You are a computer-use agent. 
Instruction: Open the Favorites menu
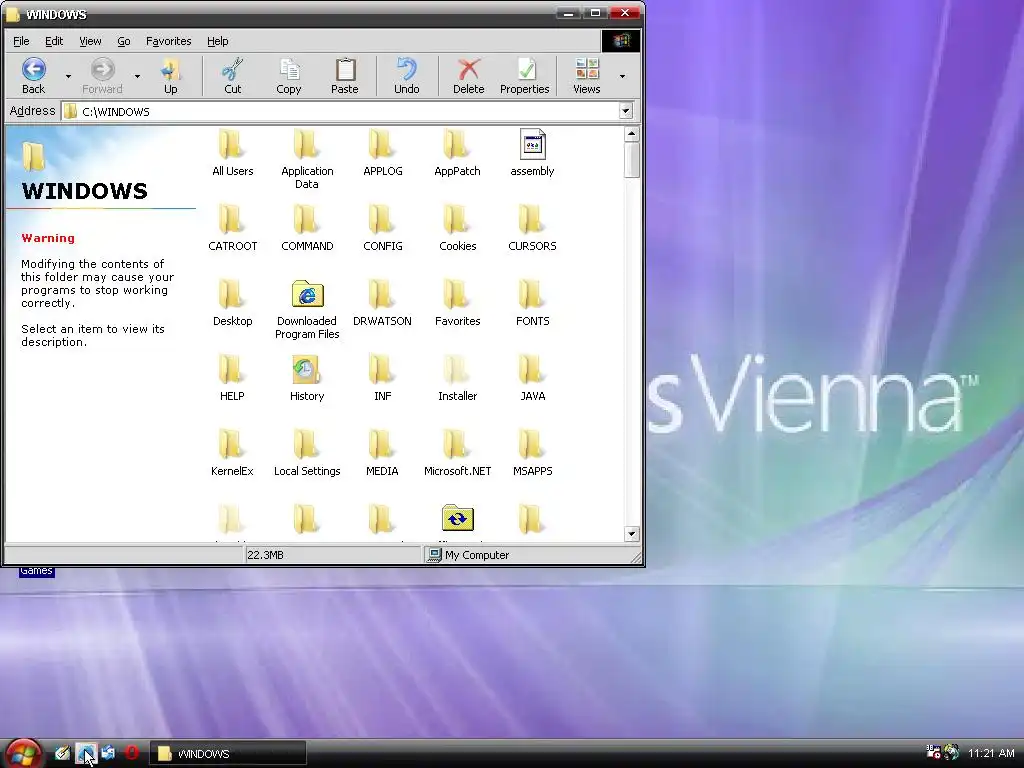point(168,41)
